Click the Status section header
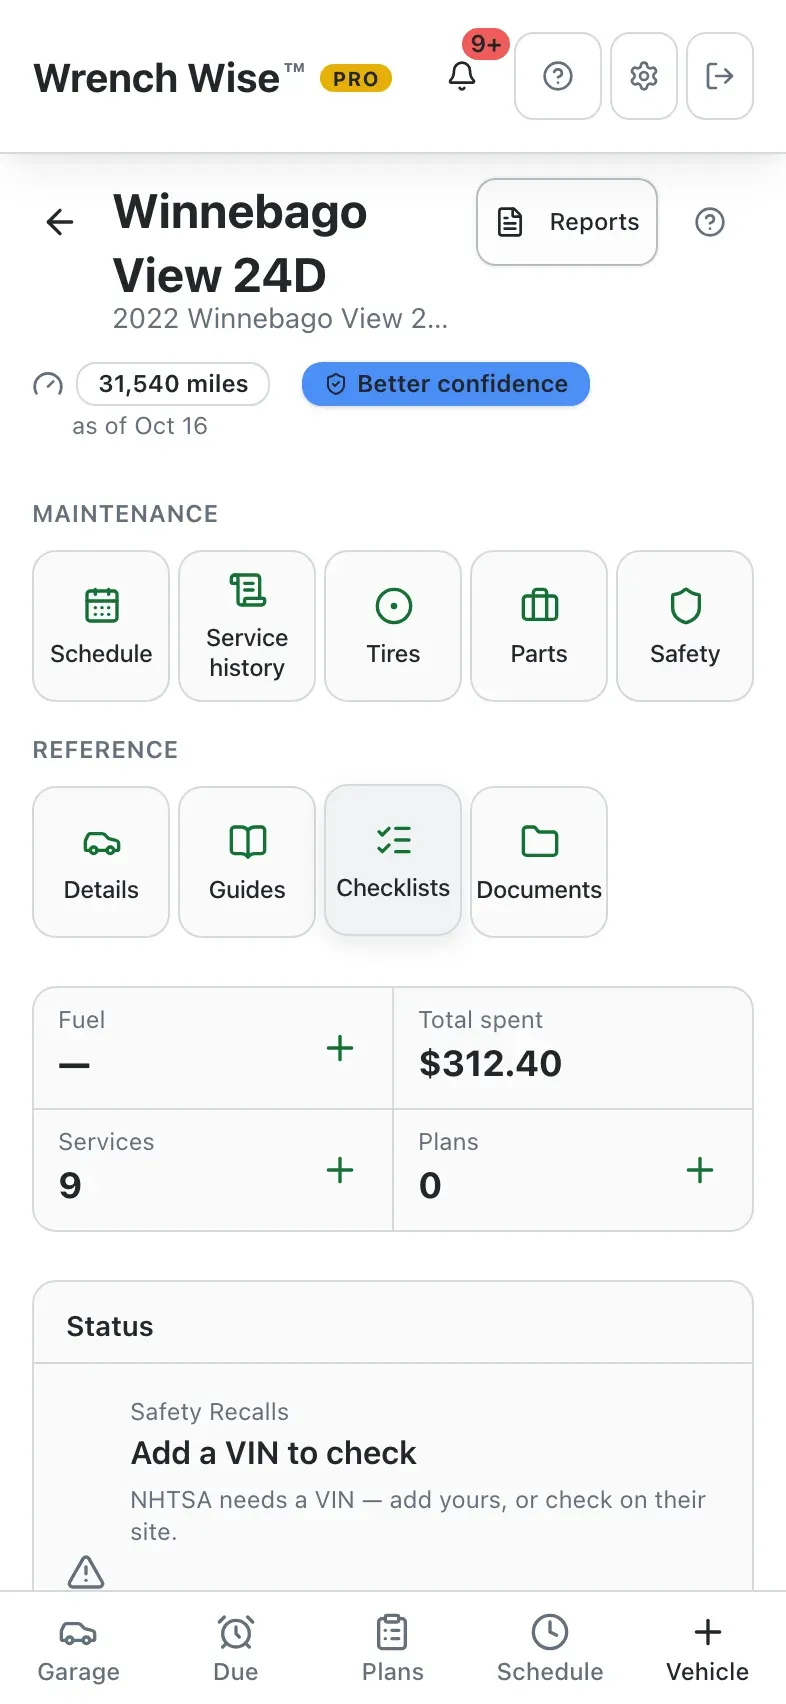 tap(110, 1326)
